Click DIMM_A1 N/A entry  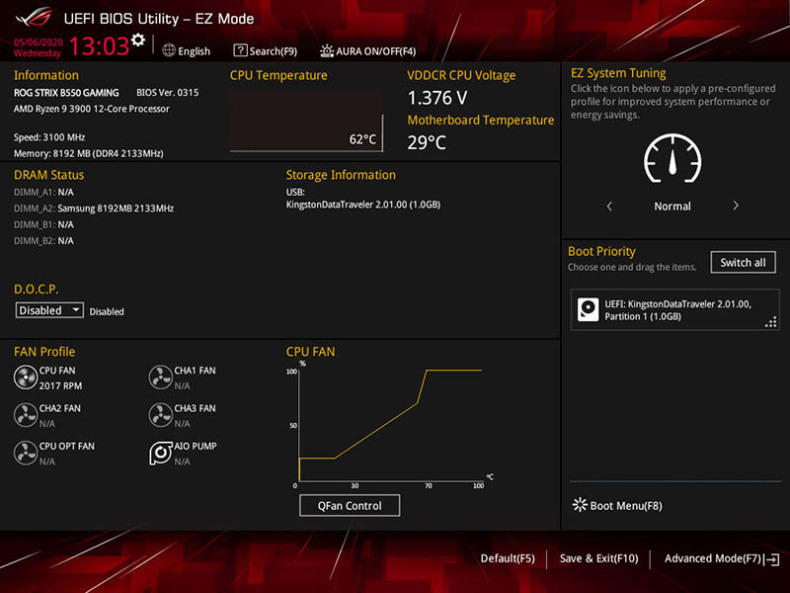coord(44,192)
